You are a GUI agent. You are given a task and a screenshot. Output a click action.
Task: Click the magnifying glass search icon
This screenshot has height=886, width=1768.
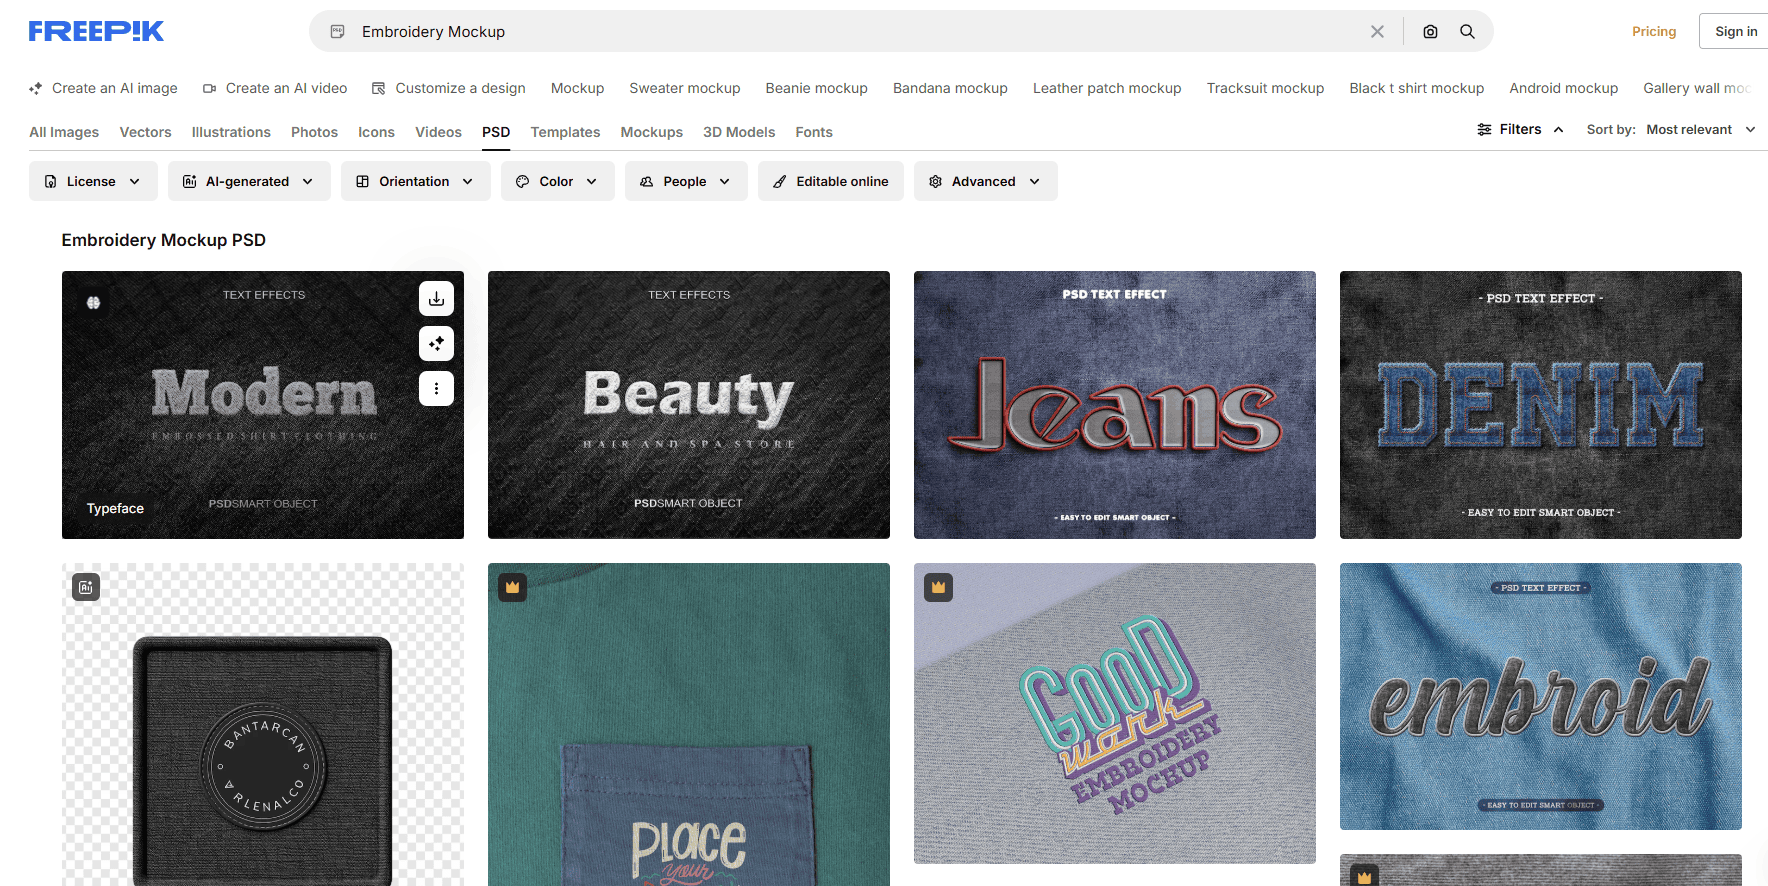1467,32
